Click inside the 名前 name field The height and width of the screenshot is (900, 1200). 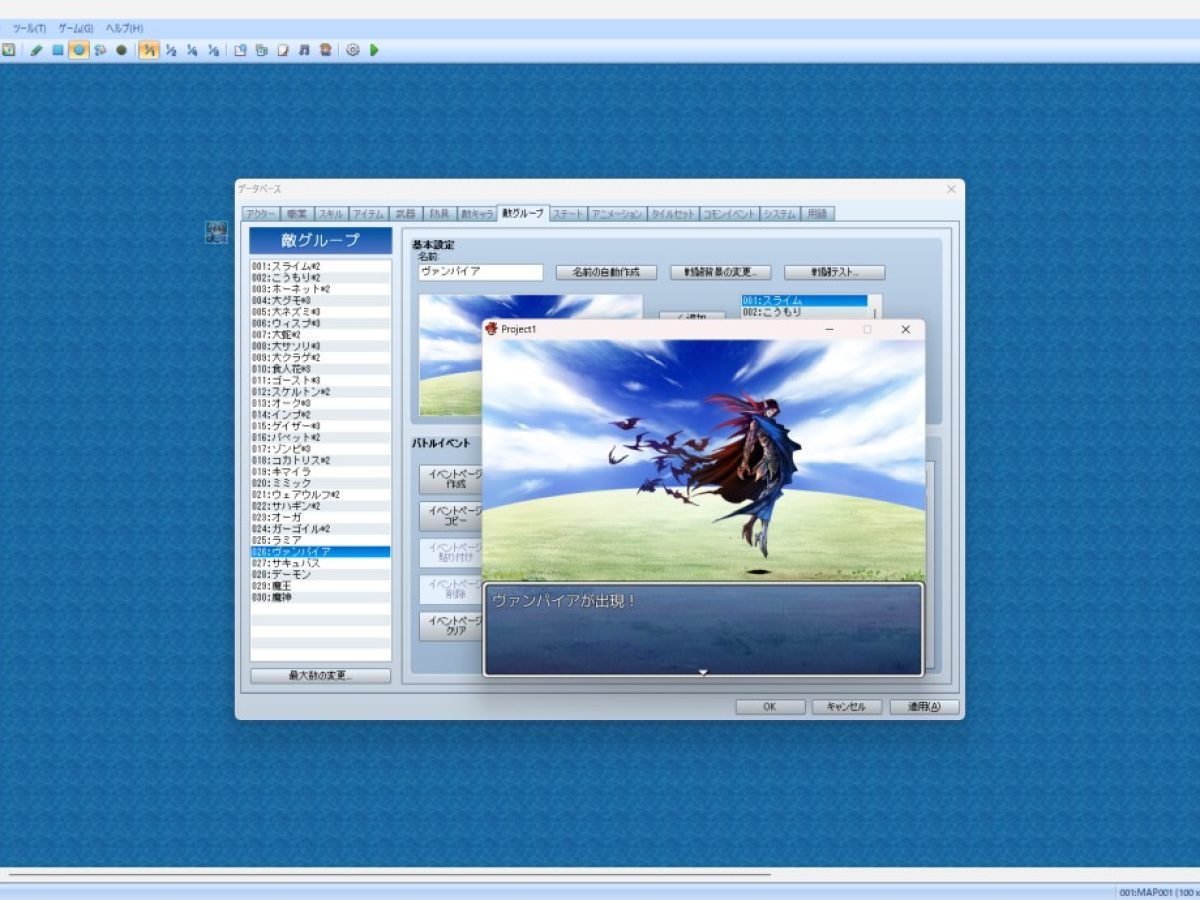tap(480, 272)
